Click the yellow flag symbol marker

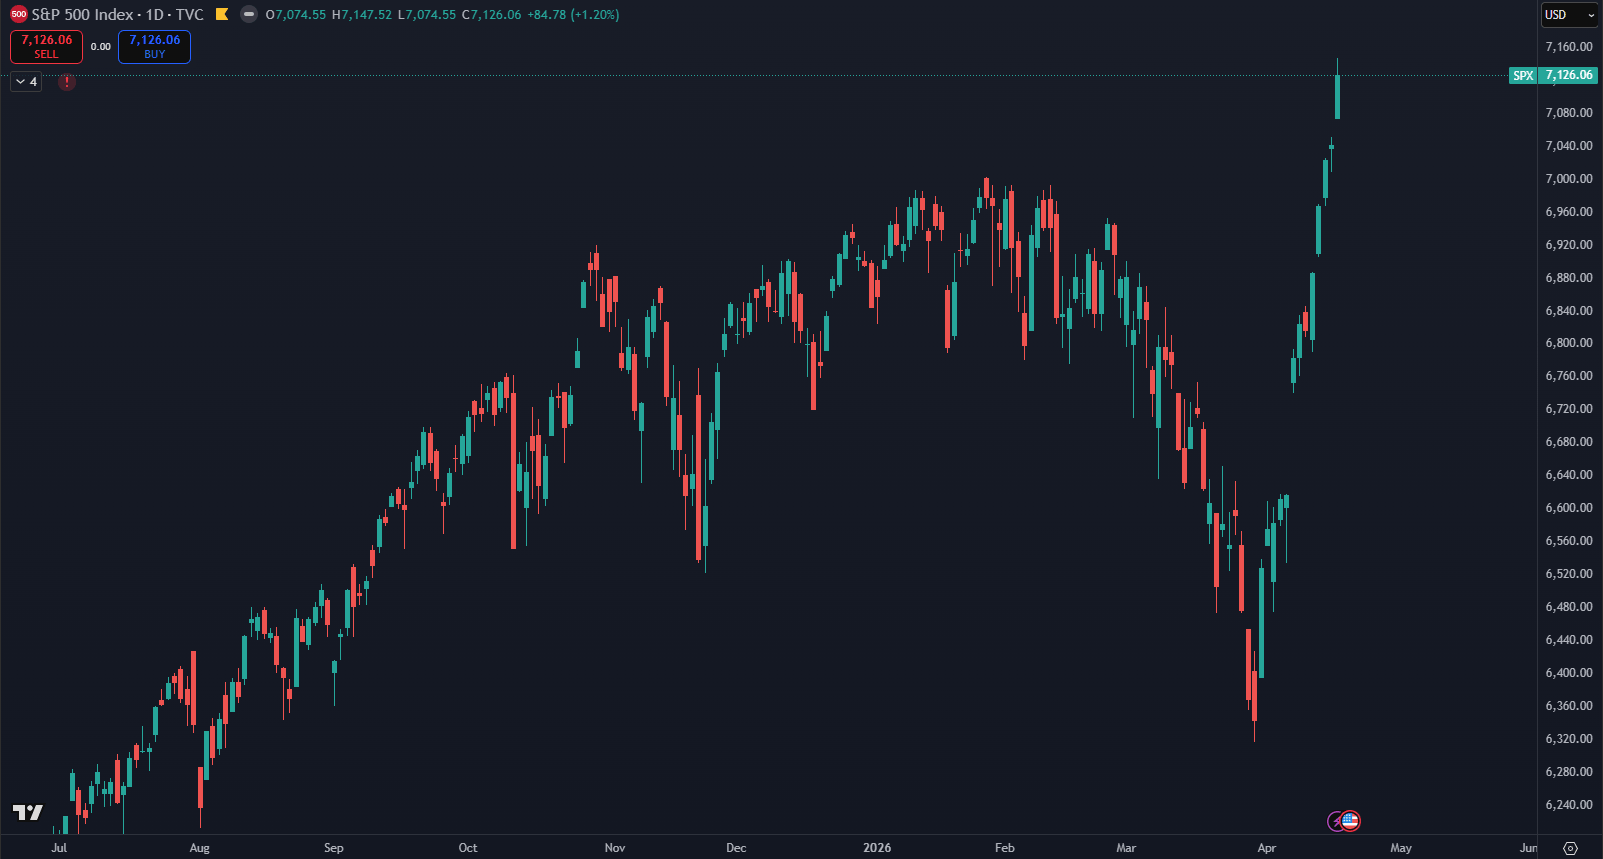(222, 15)
